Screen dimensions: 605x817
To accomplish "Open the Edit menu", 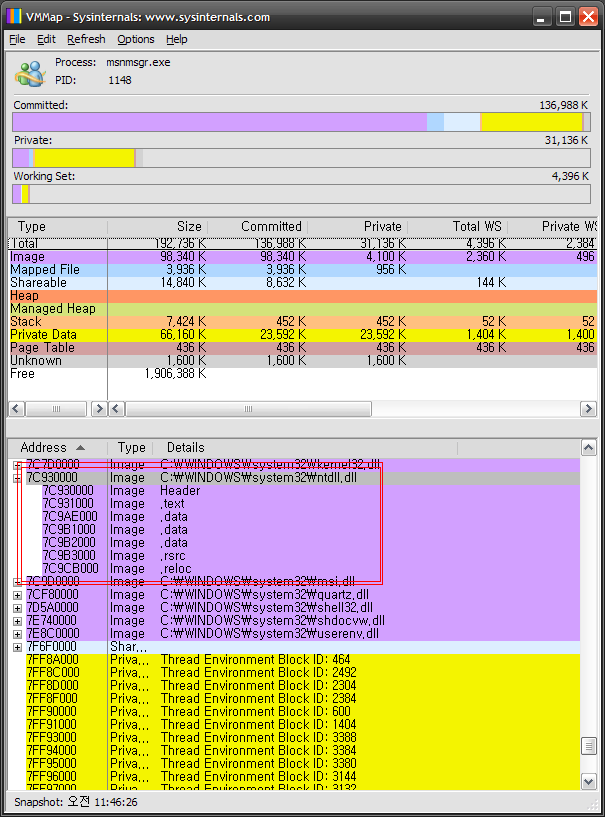I will 46,39.
